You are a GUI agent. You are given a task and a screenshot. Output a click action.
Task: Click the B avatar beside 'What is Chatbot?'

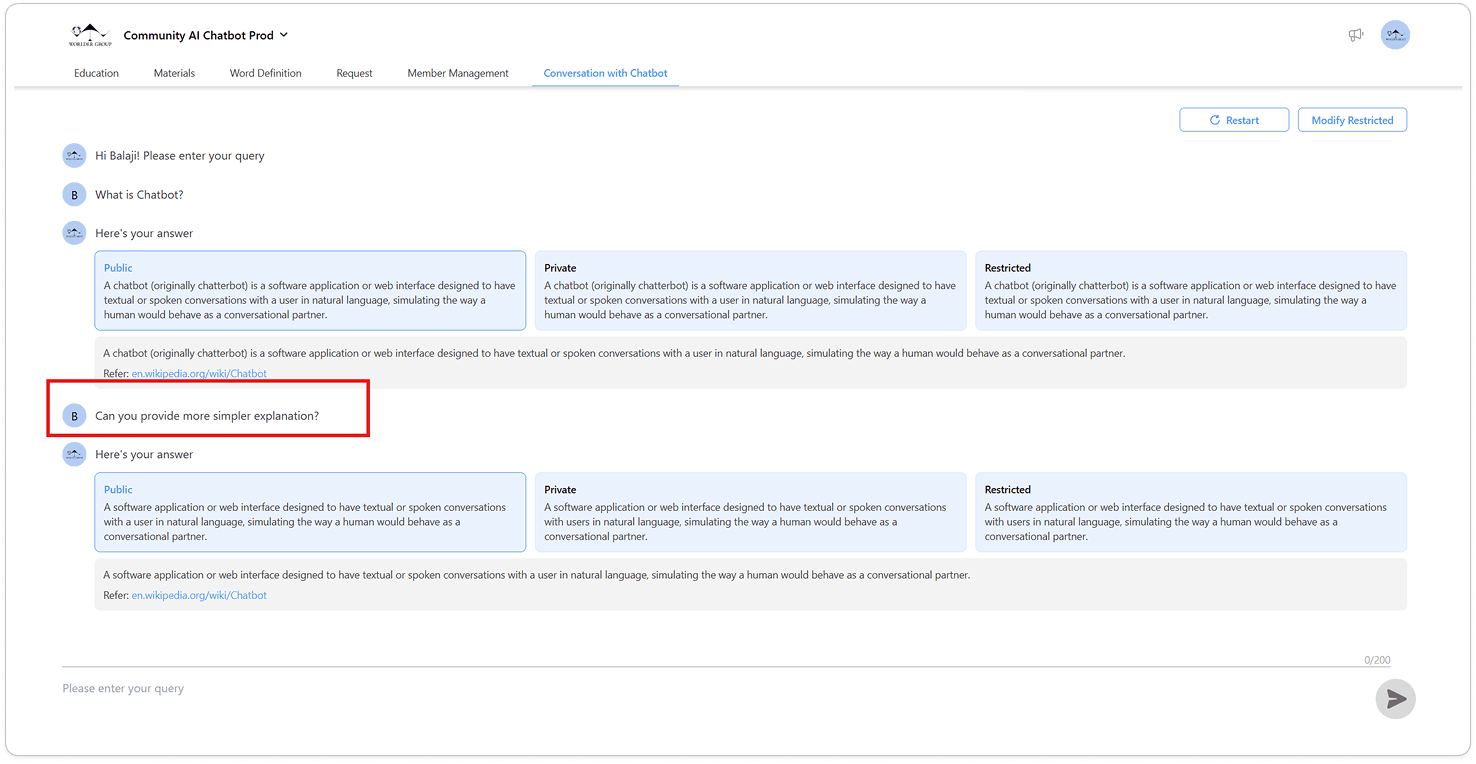pos(74,195)
